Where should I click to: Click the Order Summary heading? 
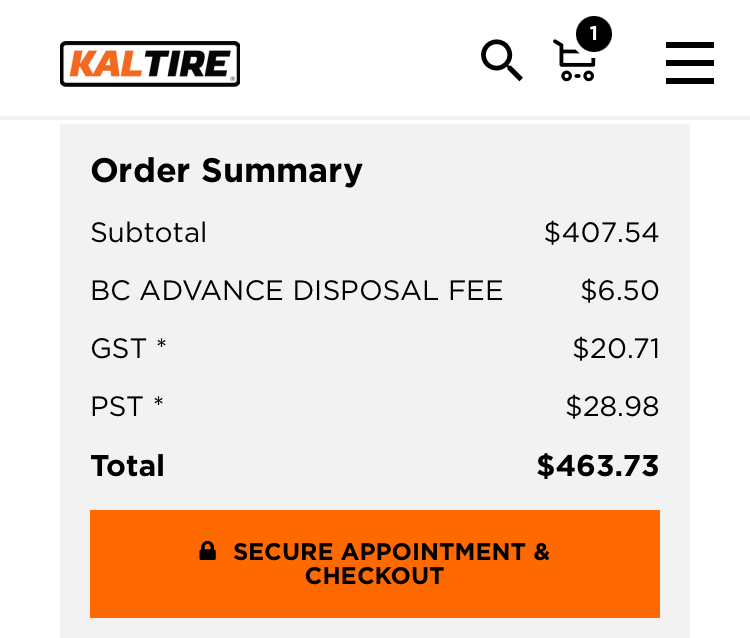coord(226,171)
